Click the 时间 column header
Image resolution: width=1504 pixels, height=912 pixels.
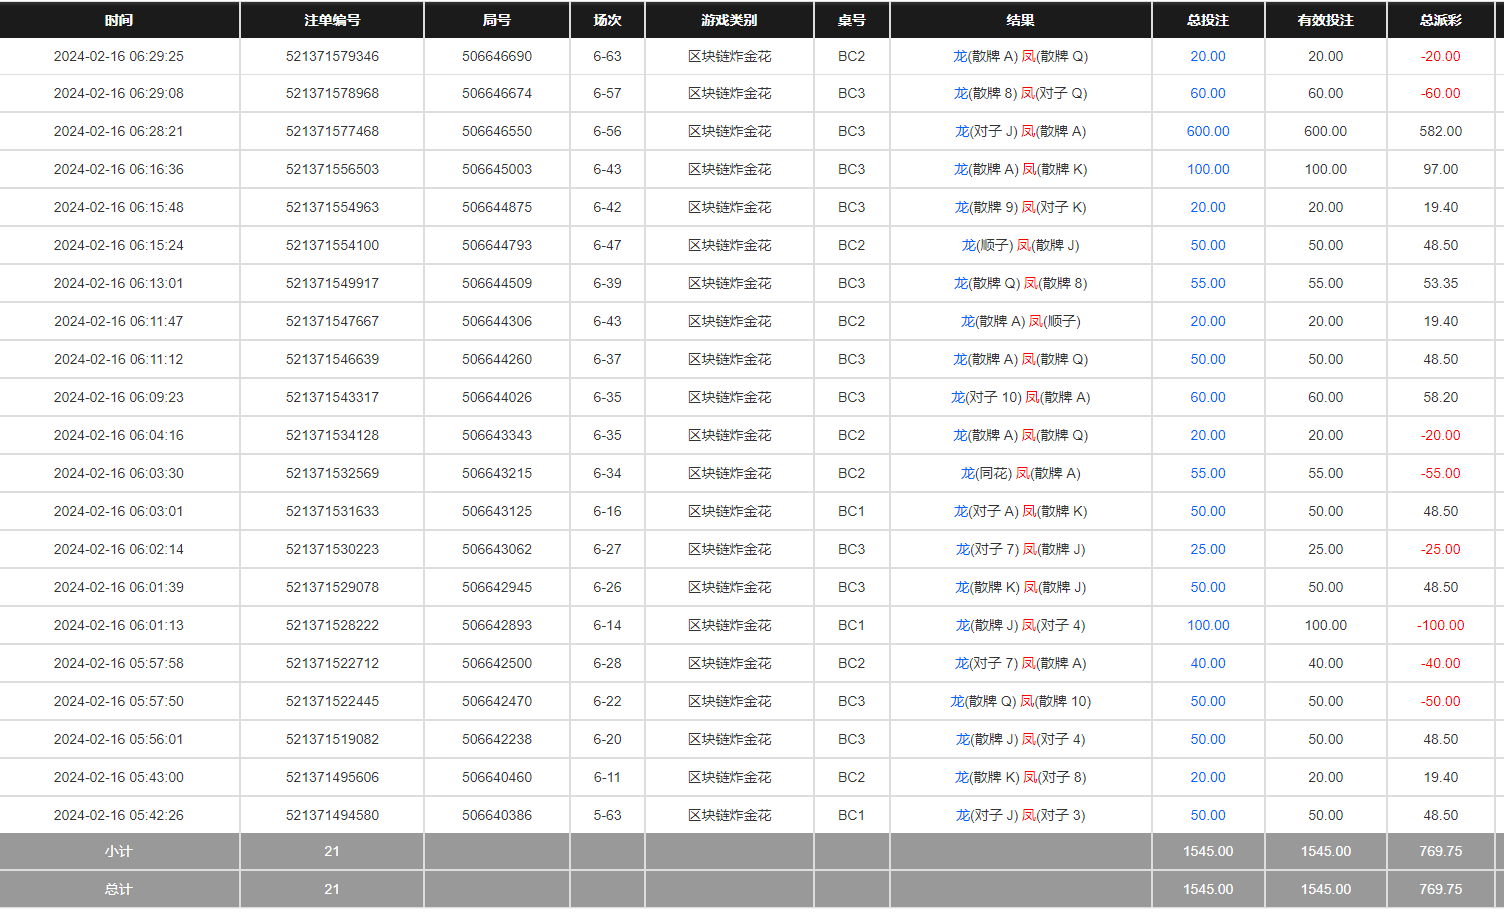[x=119, y=20]
